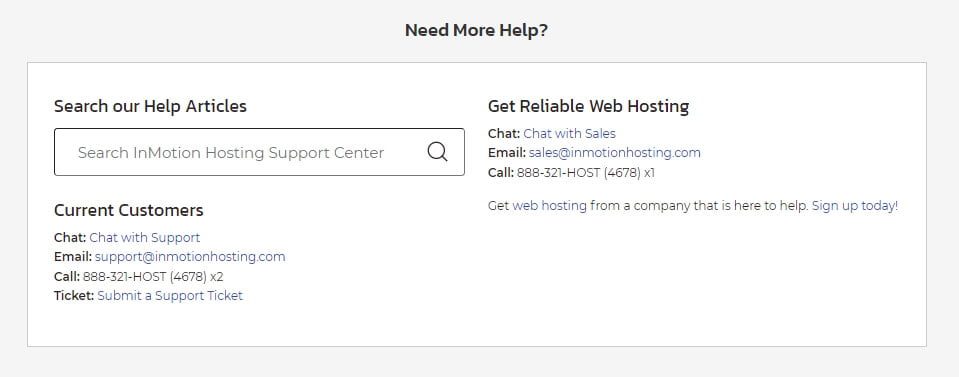
Task: Follow the web hosting link in the sentence
Action: pyautogui.click(x=549, y=206)
